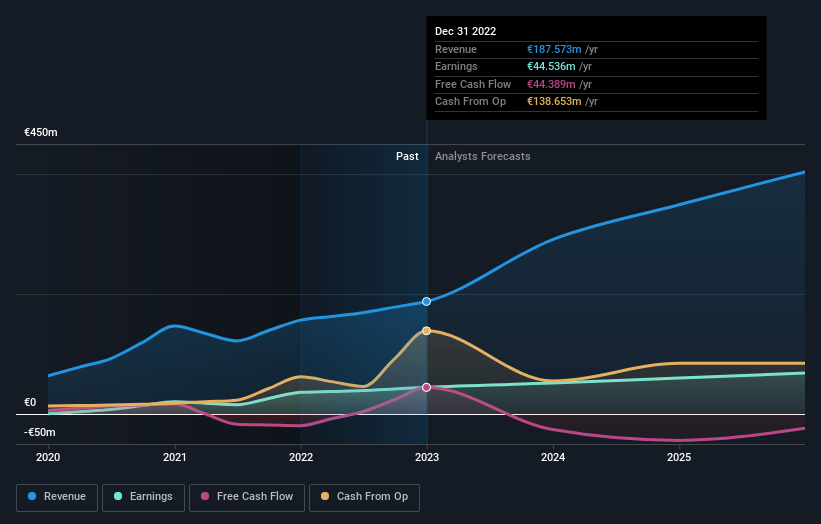Click the 'Cash From Op' row label in tooltip
This screenshot has width=821, height=524.
point(471,102)
